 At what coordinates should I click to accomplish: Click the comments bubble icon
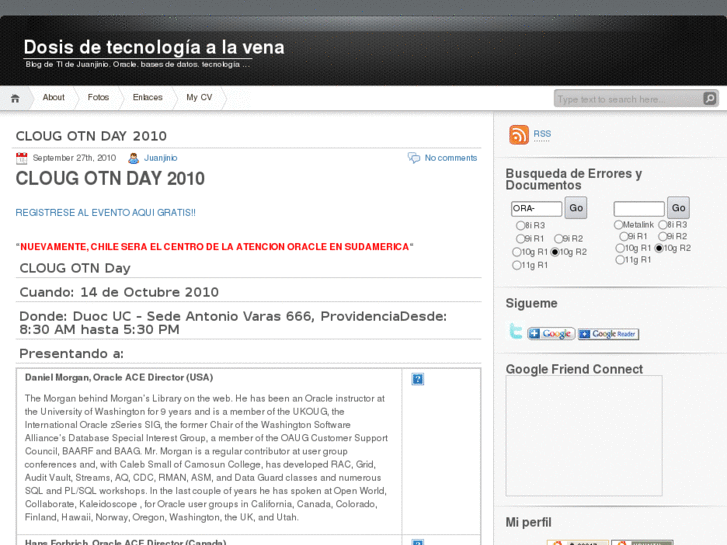coord(414,158)
